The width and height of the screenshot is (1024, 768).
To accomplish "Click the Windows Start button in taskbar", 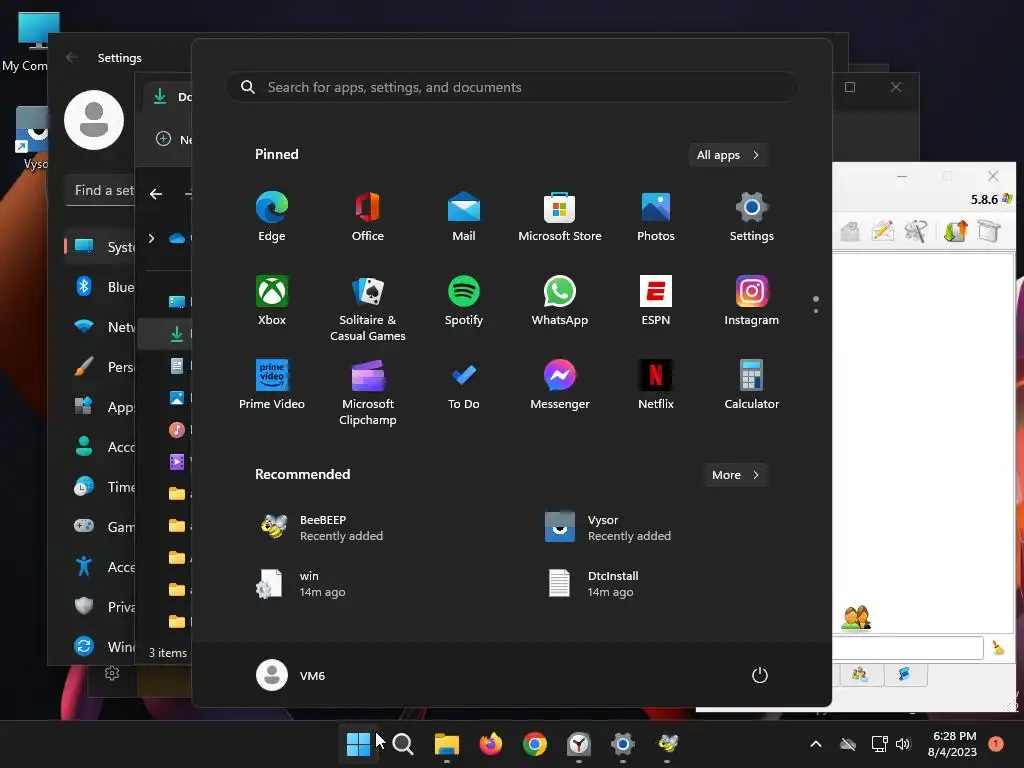I will (x=358, y=744).
